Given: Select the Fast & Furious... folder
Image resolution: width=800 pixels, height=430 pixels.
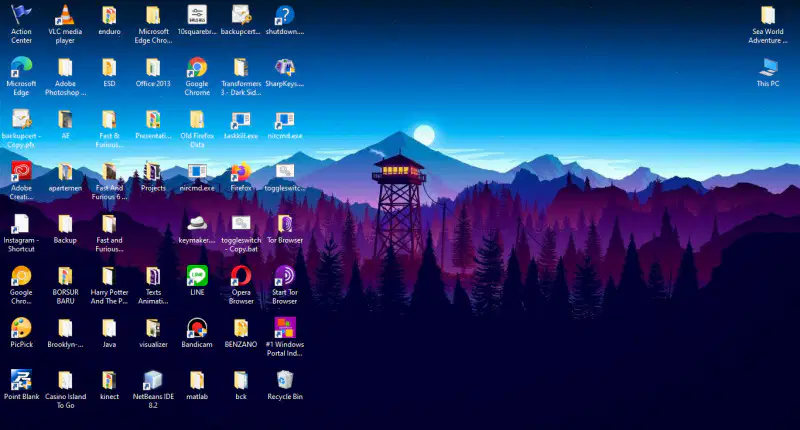Looking at the screenshot, I should coord(109,120).
